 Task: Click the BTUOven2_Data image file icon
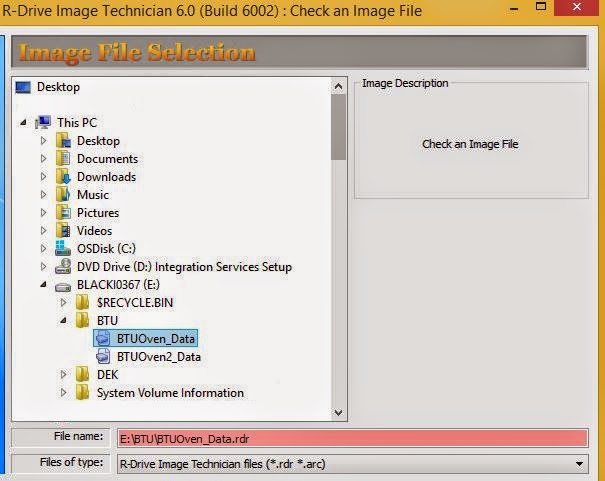103,356
